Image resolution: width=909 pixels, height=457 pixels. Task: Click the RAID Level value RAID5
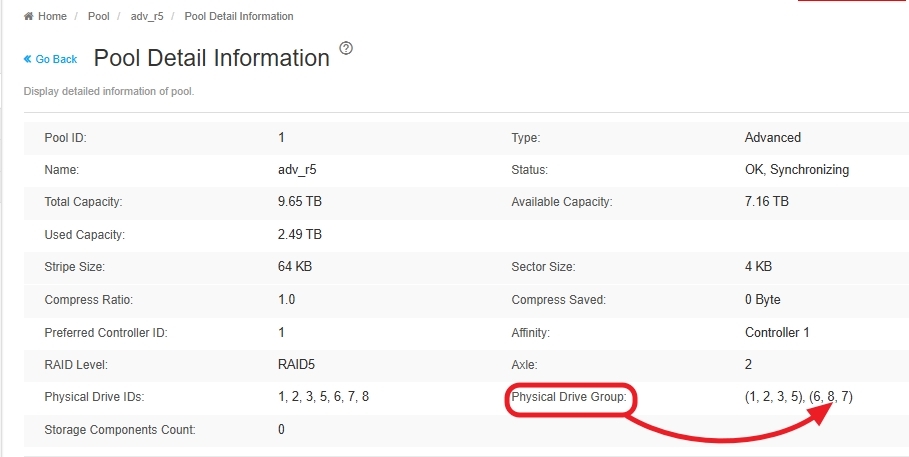click(297, 364)
